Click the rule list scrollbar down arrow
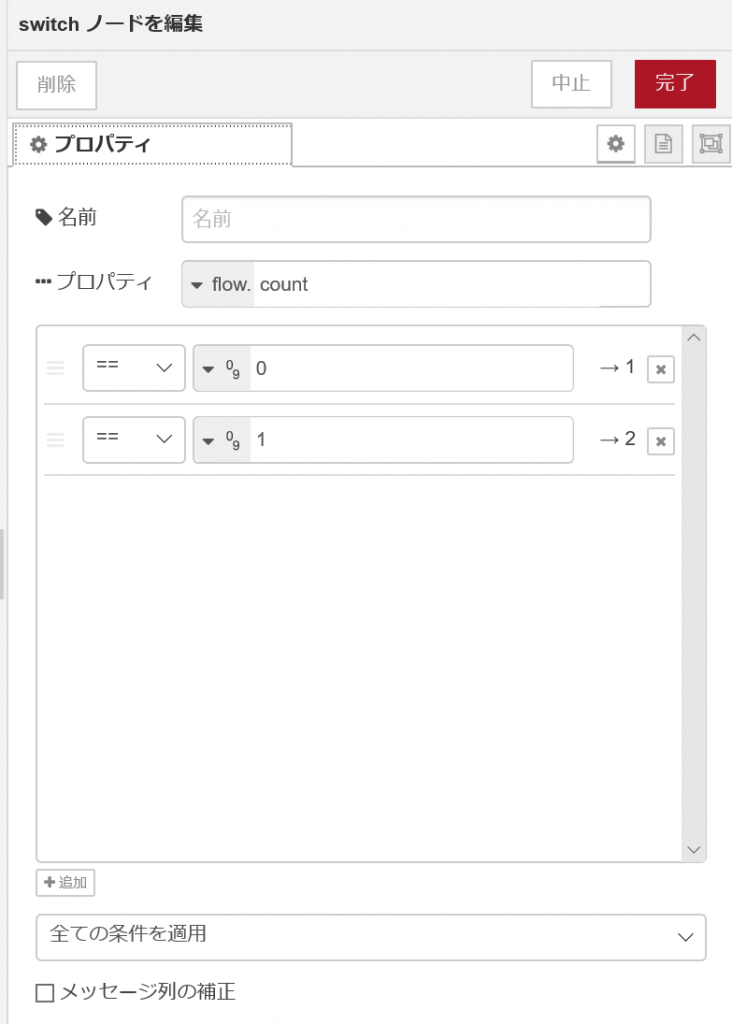Image resolution: width=732 pixels, height=1024 pixels. point(694,849)
